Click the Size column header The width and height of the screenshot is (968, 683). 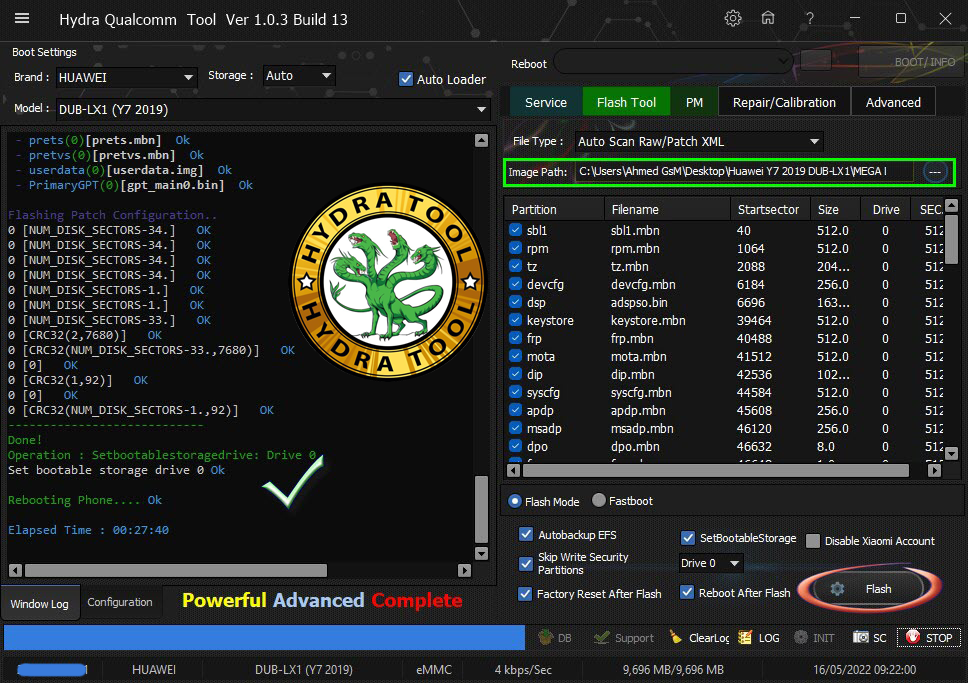tap(834, 209)
